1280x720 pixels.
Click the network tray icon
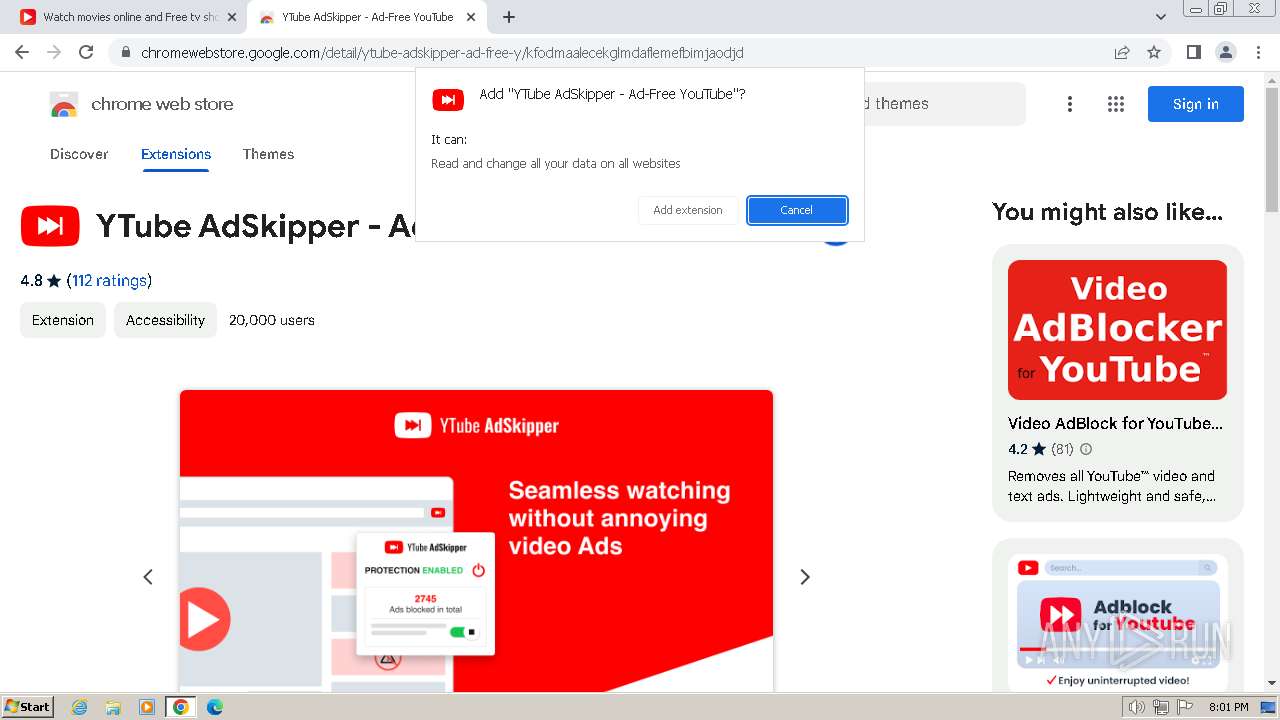coord(1160,707)
